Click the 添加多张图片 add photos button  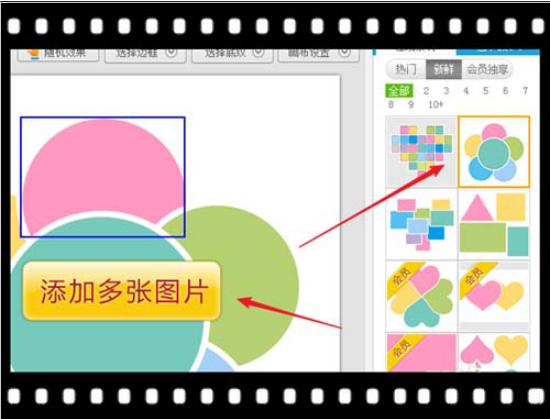tap(121, 291)
